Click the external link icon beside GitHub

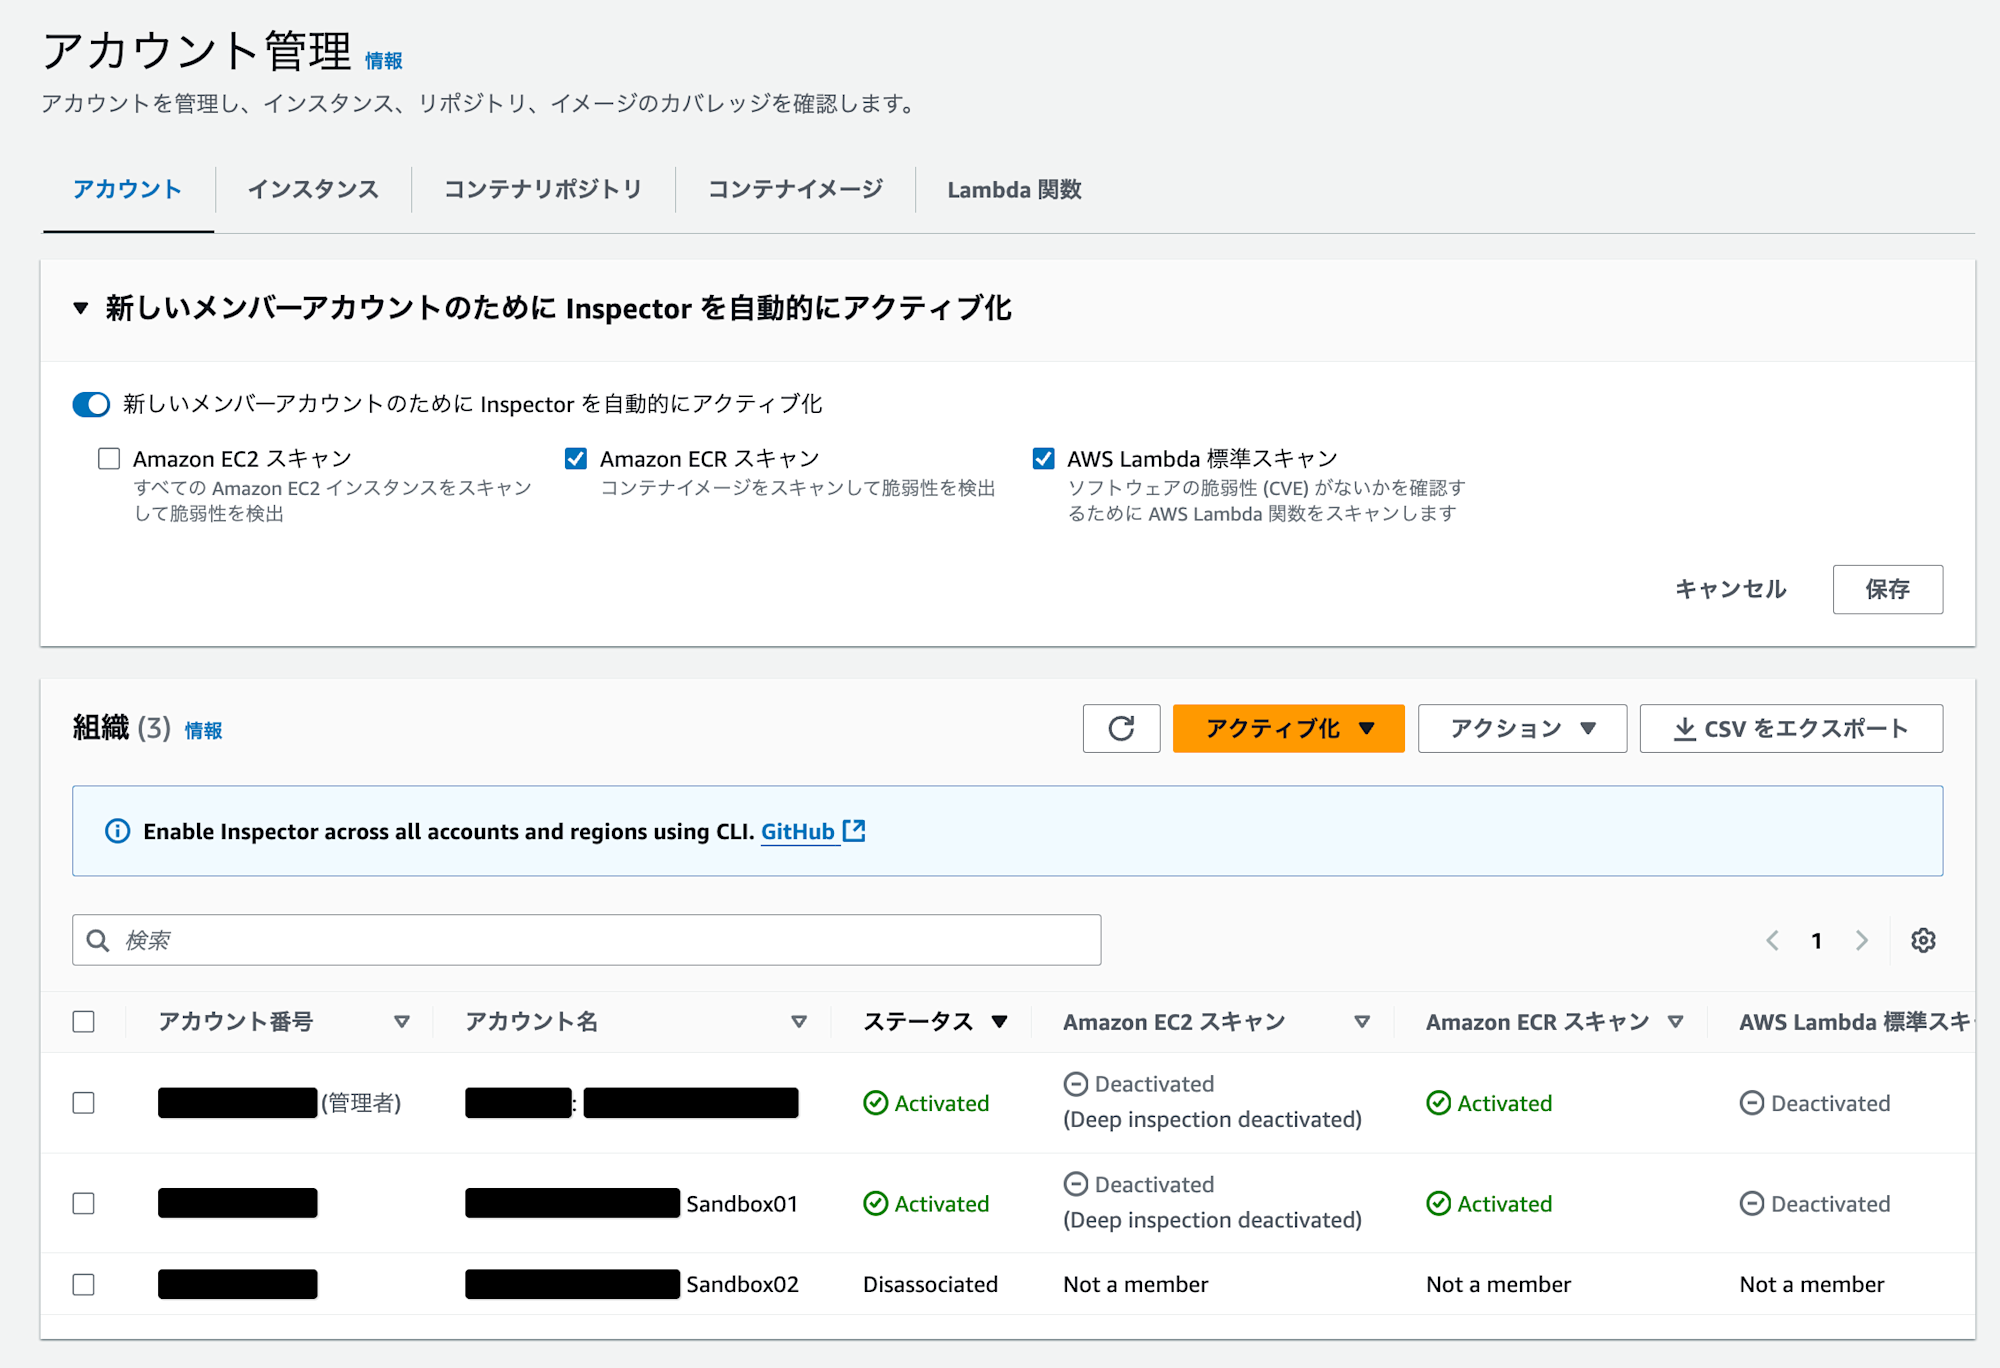tap(854, 831)
